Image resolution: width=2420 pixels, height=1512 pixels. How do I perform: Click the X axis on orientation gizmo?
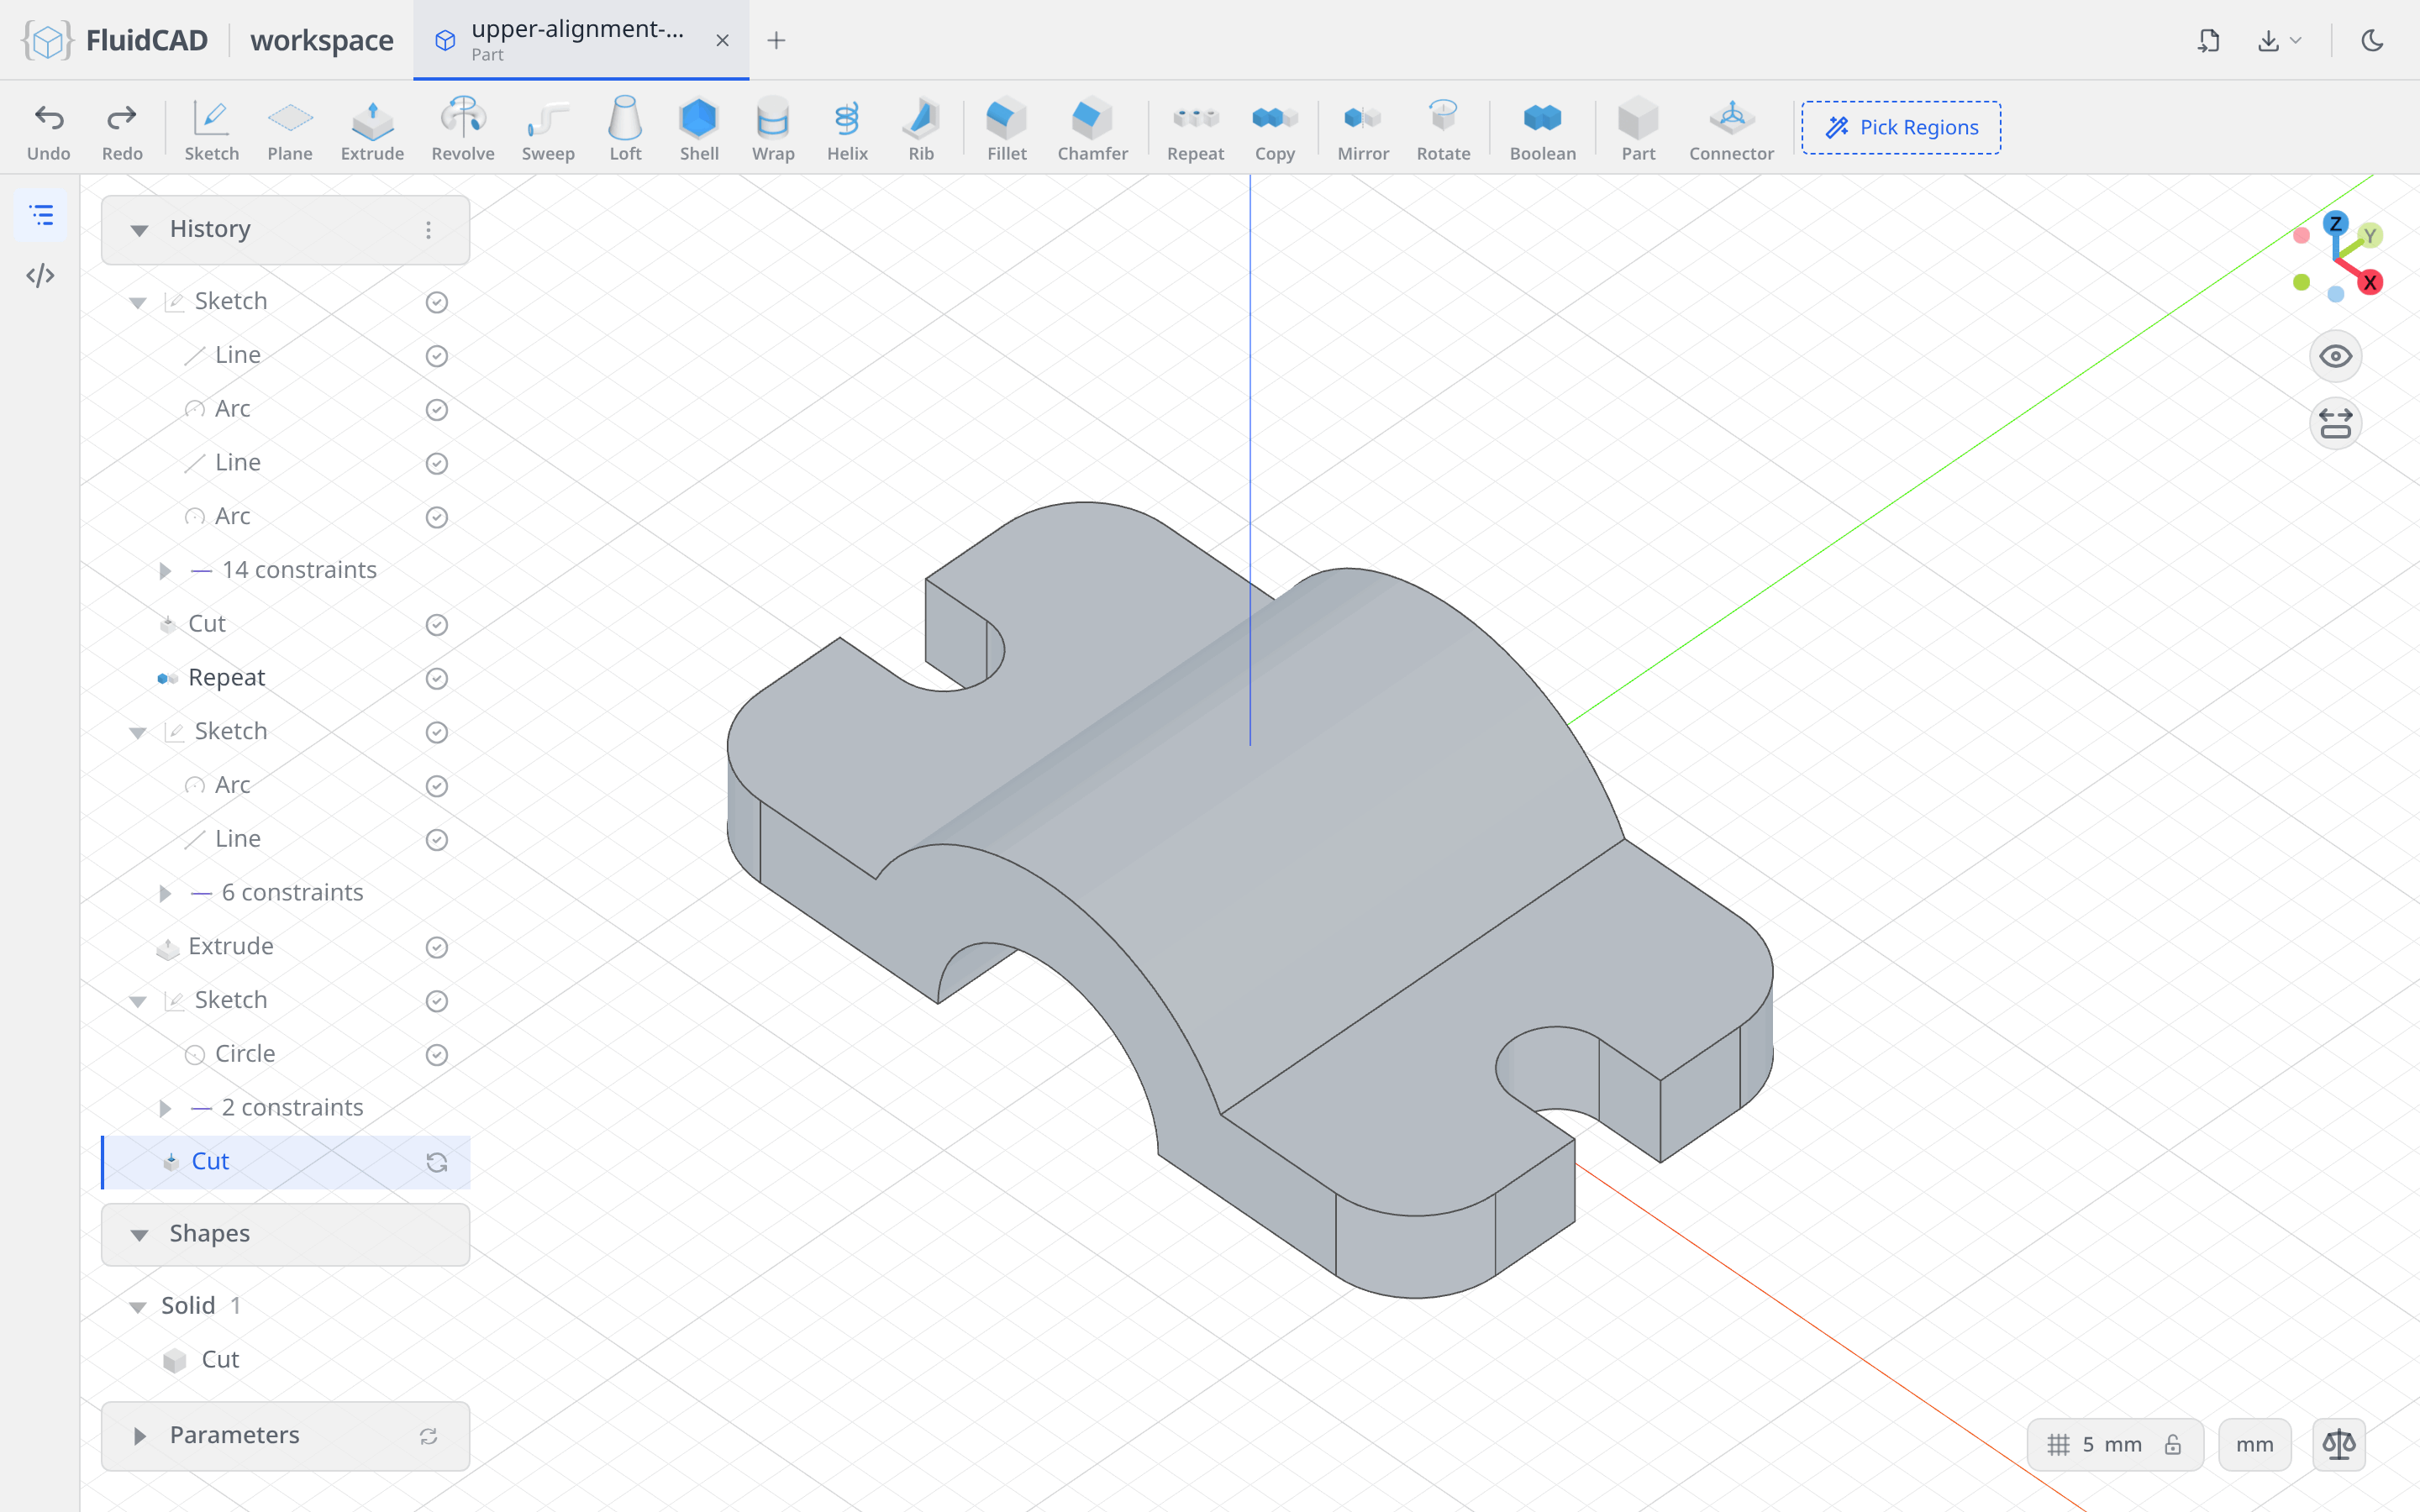[x=2369, y=283]
